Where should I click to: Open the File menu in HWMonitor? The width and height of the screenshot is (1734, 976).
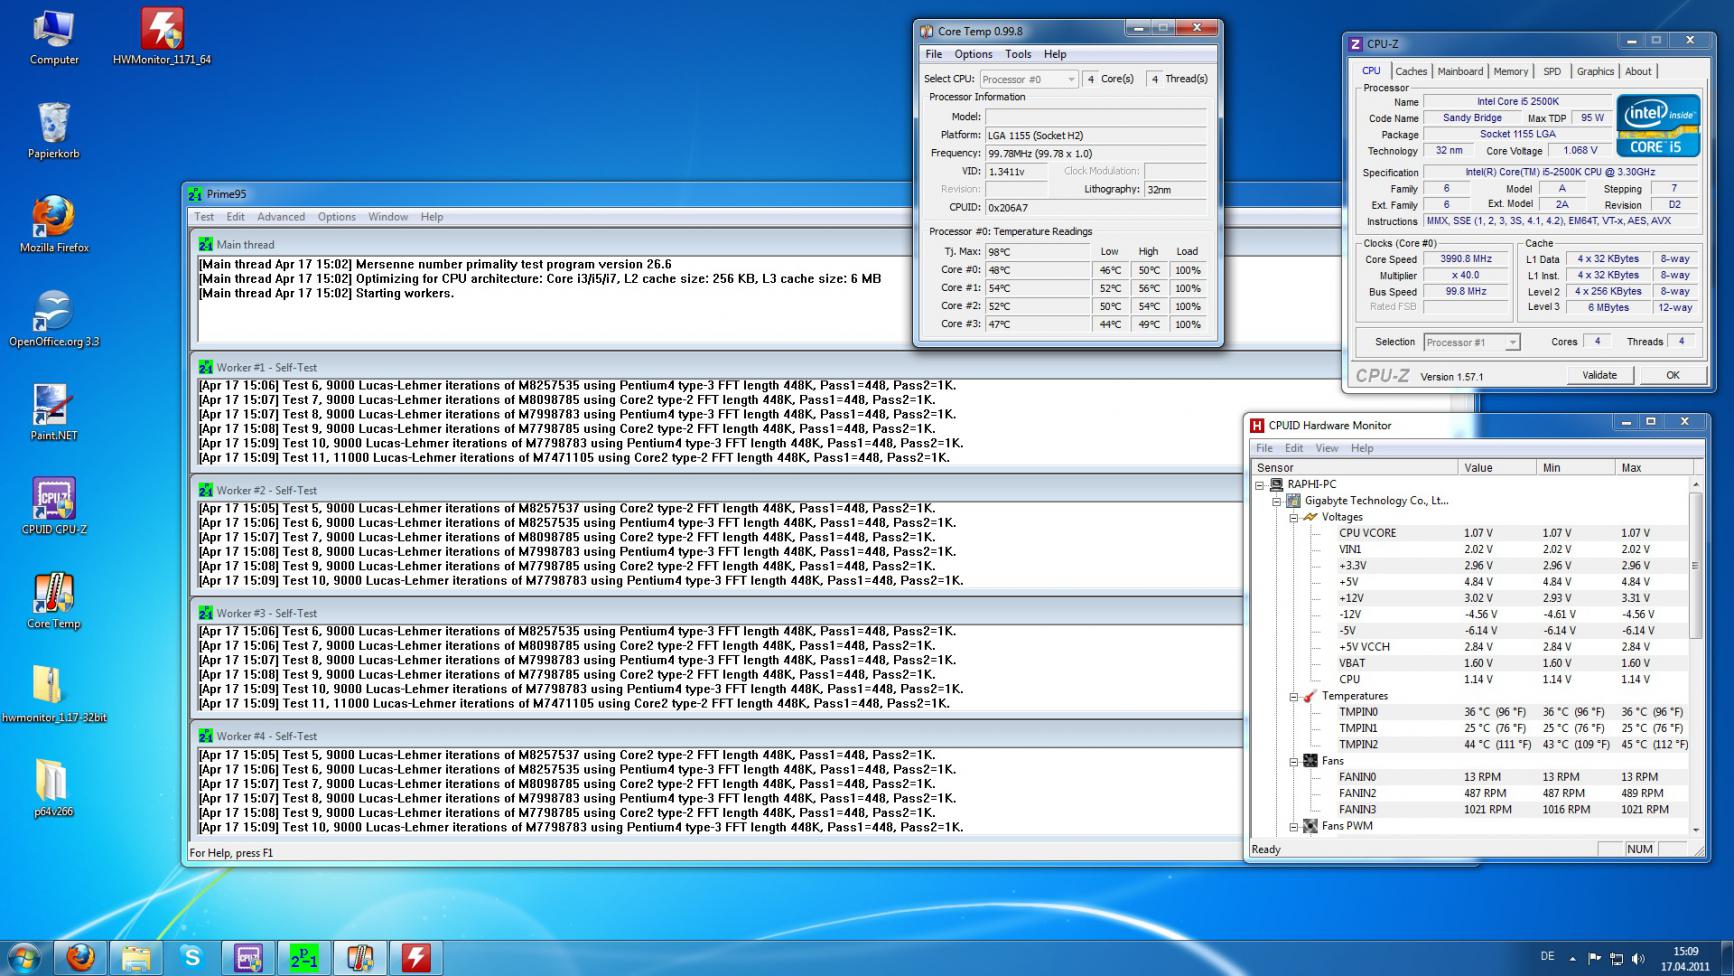pos(1265,448)
